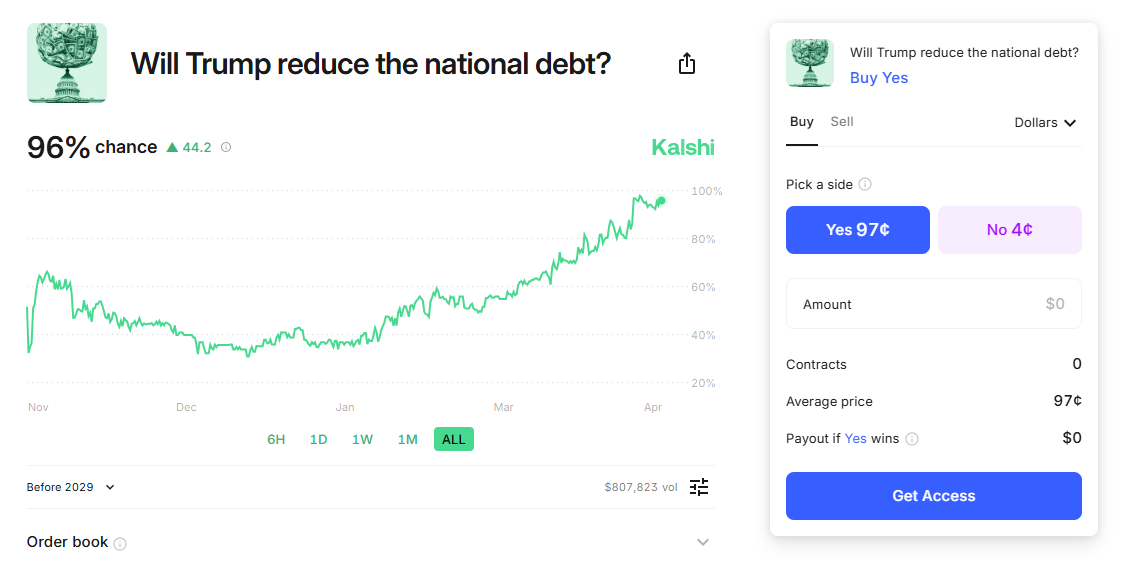The image size is (1126, 574).
Task: Click the info icon next to 44.2
Action: pyautogui.click(x=225, y=147)
